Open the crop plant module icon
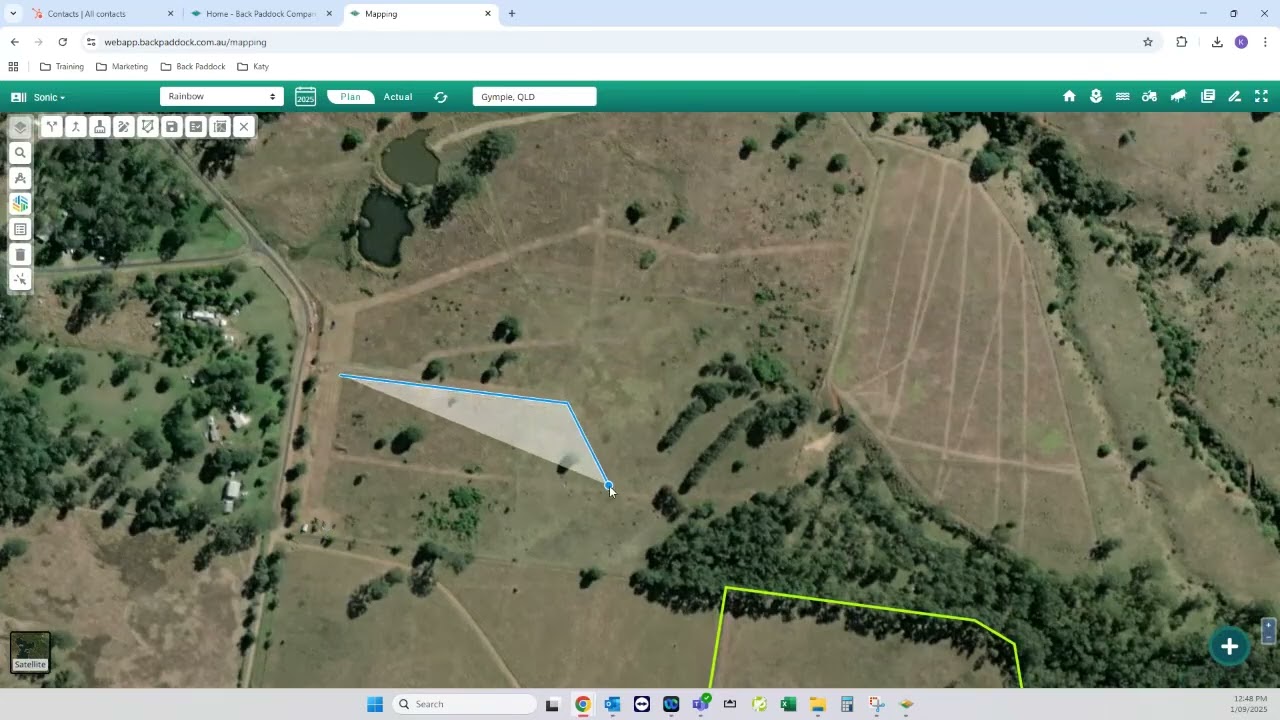 click(1096, 96)
